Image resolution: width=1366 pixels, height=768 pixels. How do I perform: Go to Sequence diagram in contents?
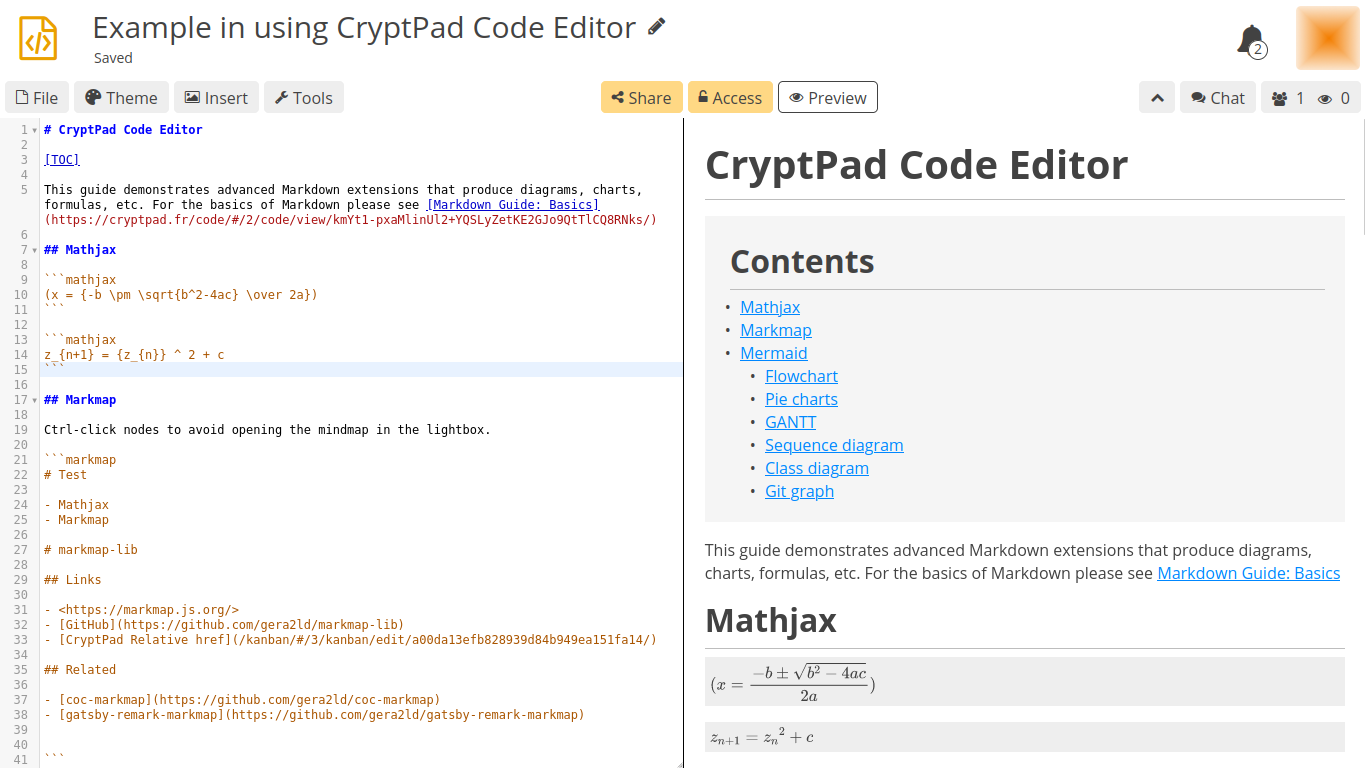(834, 445)
